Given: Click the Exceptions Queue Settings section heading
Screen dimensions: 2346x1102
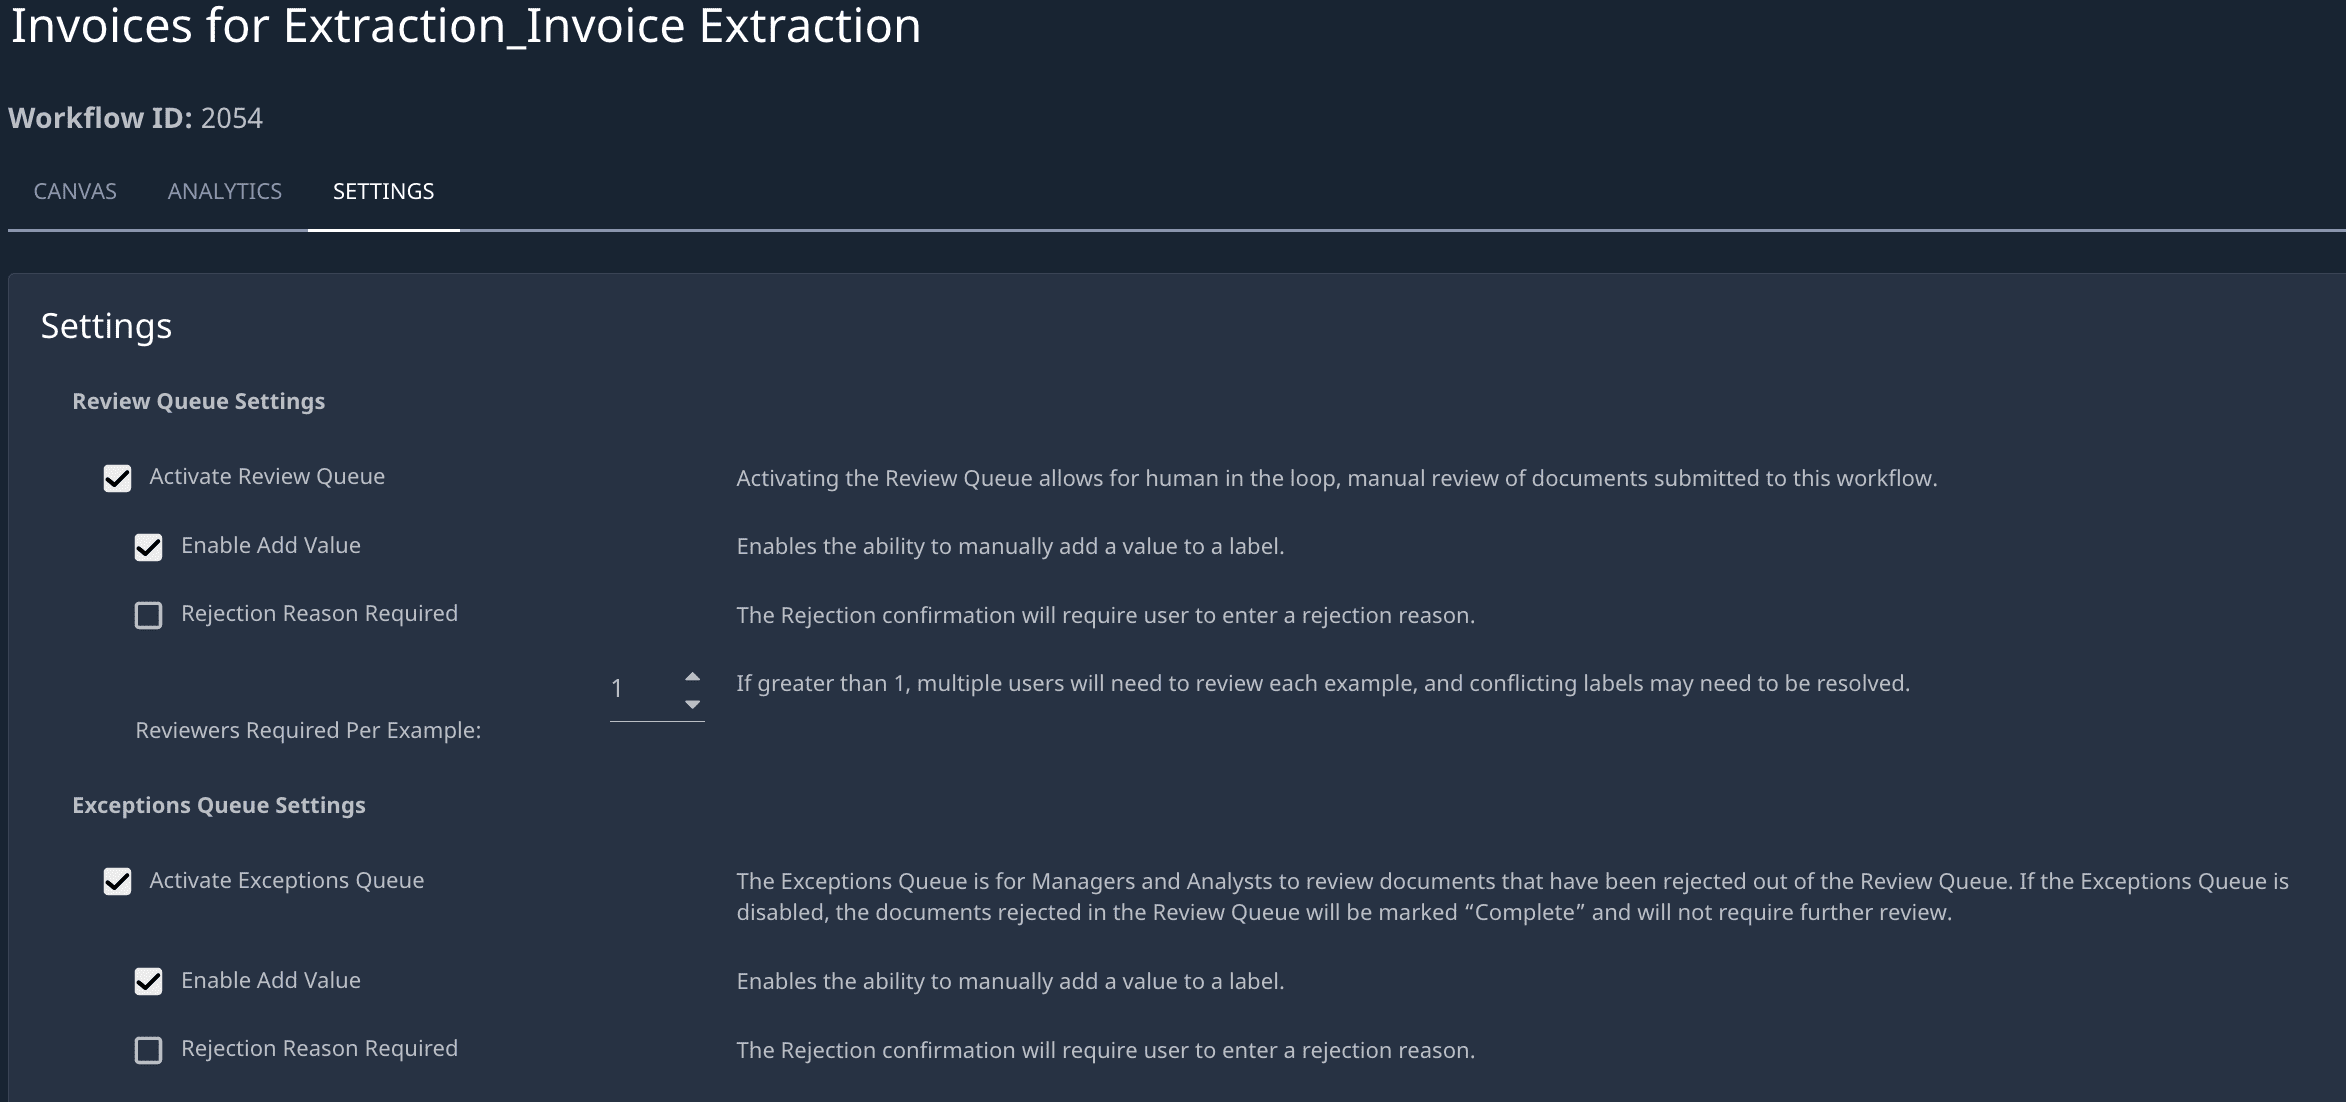Looking at the screenshot, I should [218, 805].
